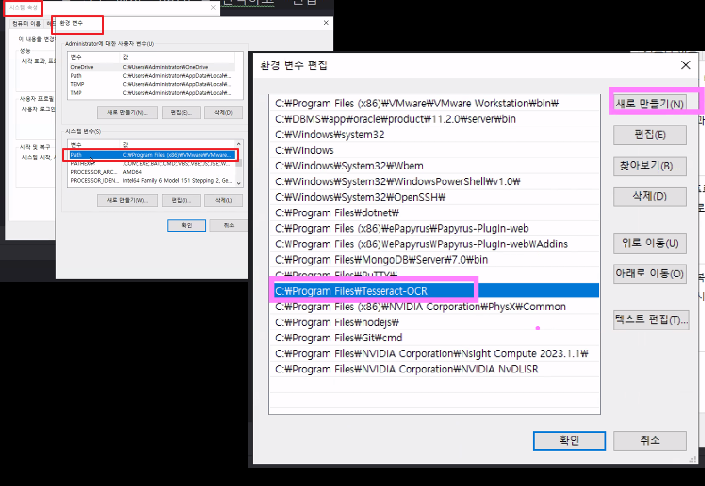Select the C:\Program Files\Git\cmd entry

(x=434, y=338)
